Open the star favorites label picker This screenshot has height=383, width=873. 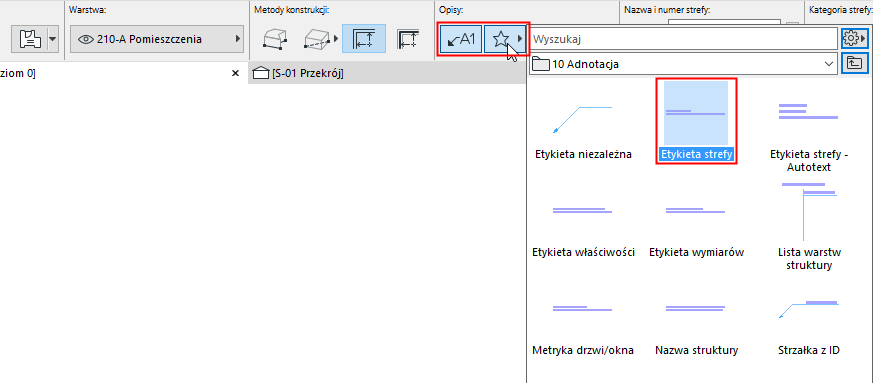click(506, 39)
